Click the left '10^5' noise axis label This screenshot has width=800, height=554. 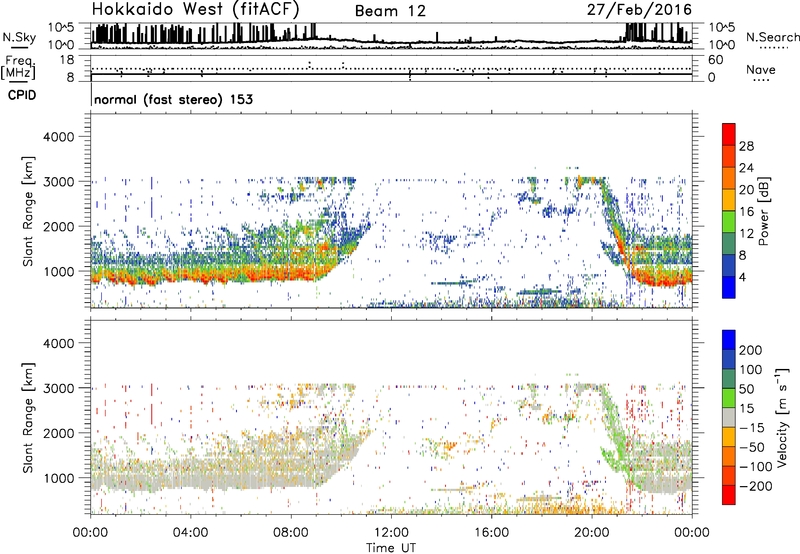point(61,27)
